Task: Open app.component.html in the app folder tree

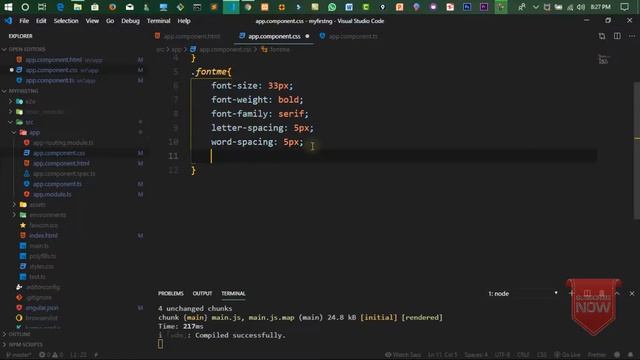Action: tap(61, 163)
